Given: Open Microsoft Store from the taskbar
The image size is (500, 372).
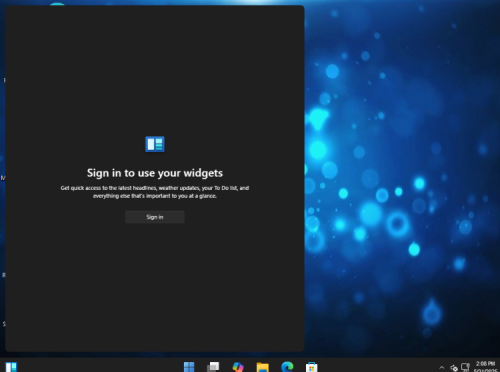Looking at the screenshot, I should tap(312, 367).
